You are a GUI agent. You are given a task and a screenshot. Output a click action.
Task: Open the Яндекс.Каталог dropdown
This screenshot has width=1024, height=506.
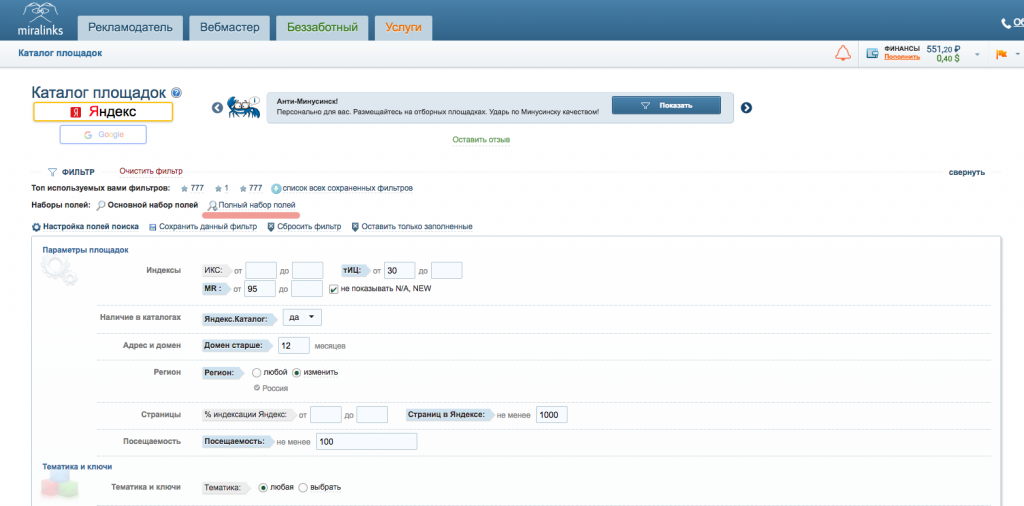302,317
